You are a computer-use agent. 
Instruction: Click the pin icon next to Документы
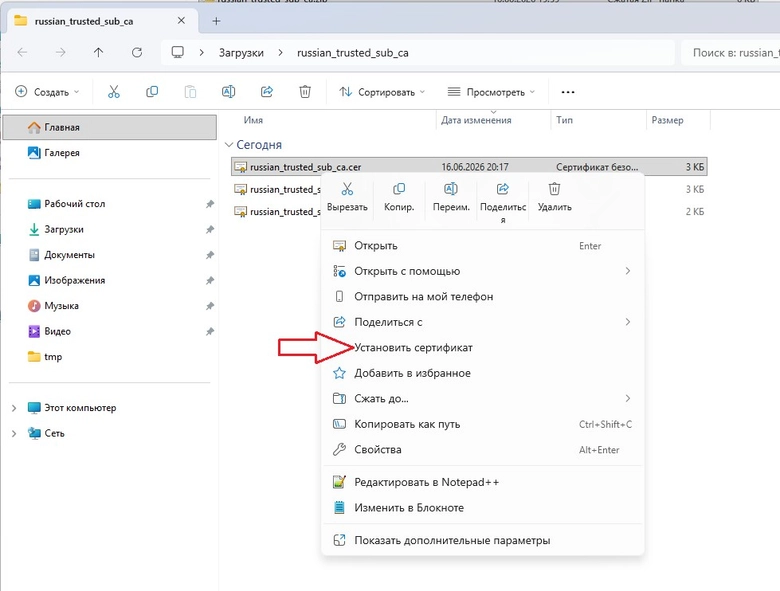(210, 255)
